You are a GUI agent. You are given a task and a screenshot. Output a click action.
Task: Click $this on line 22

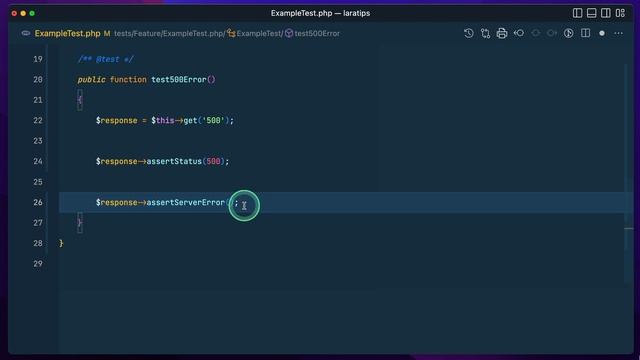(162, 120)
